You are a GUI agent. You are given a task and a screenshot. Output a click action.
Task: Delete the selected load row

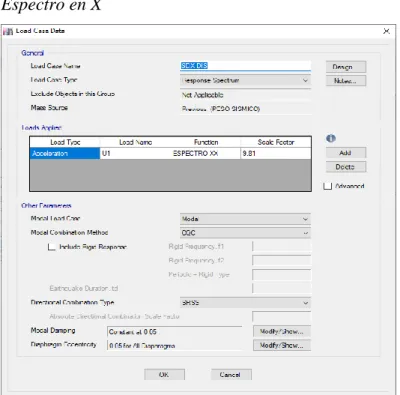coord(346,167)
